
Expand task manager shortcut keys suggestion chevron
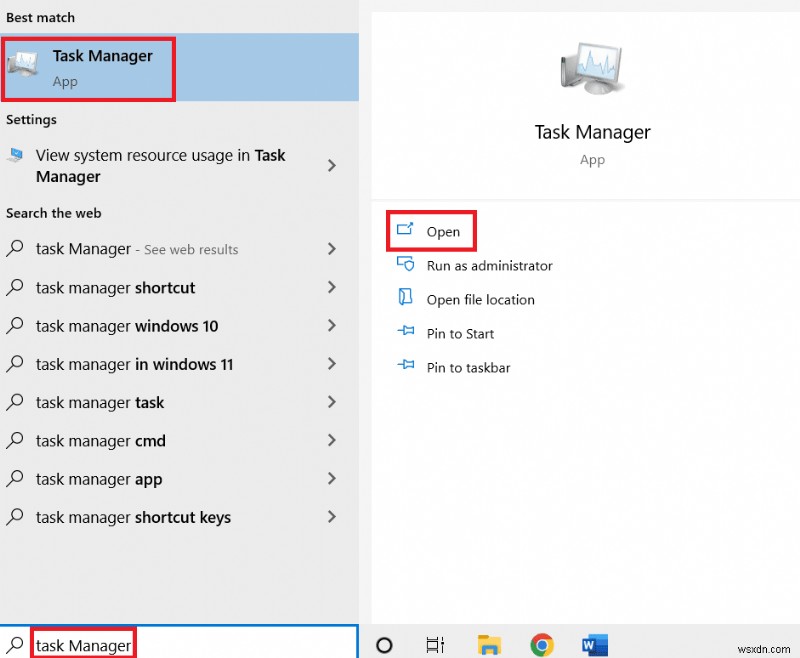click(x=332, y=517)
